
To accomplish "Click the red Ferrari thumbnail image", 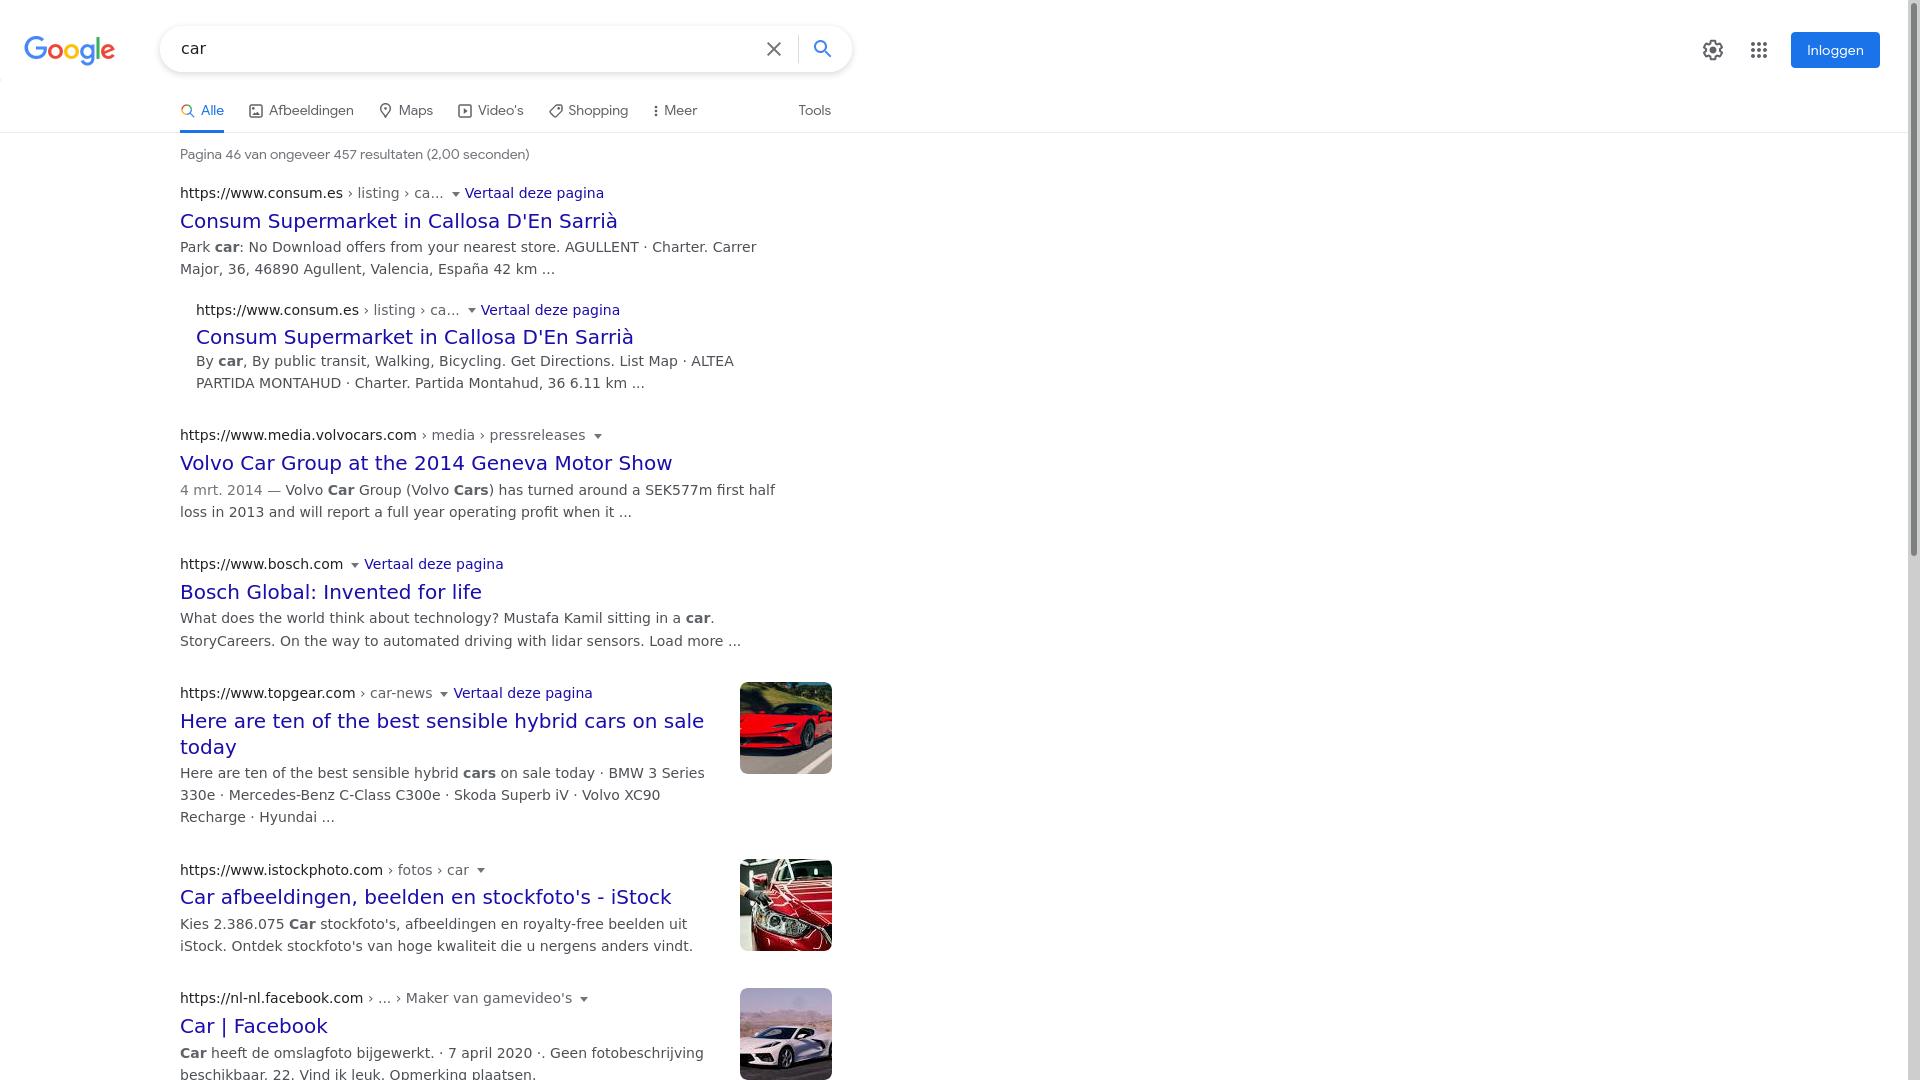I will pos(785,728).
